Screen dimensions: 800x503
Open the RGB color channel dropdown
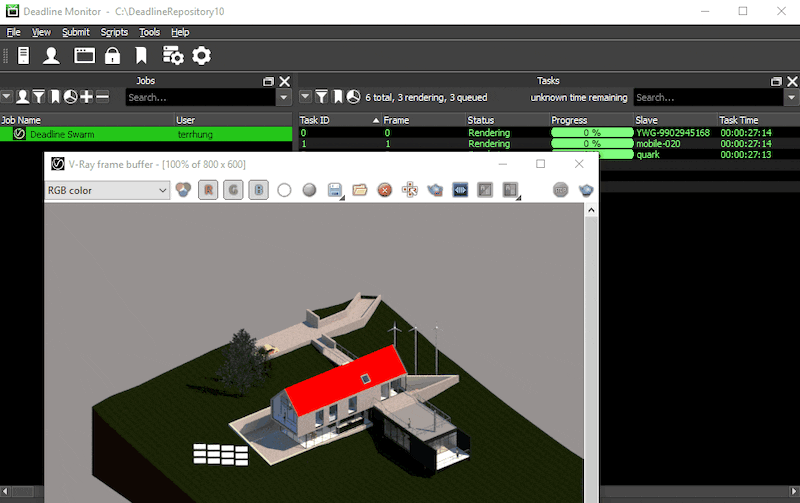pyautogui.click(x=107, y=190)
